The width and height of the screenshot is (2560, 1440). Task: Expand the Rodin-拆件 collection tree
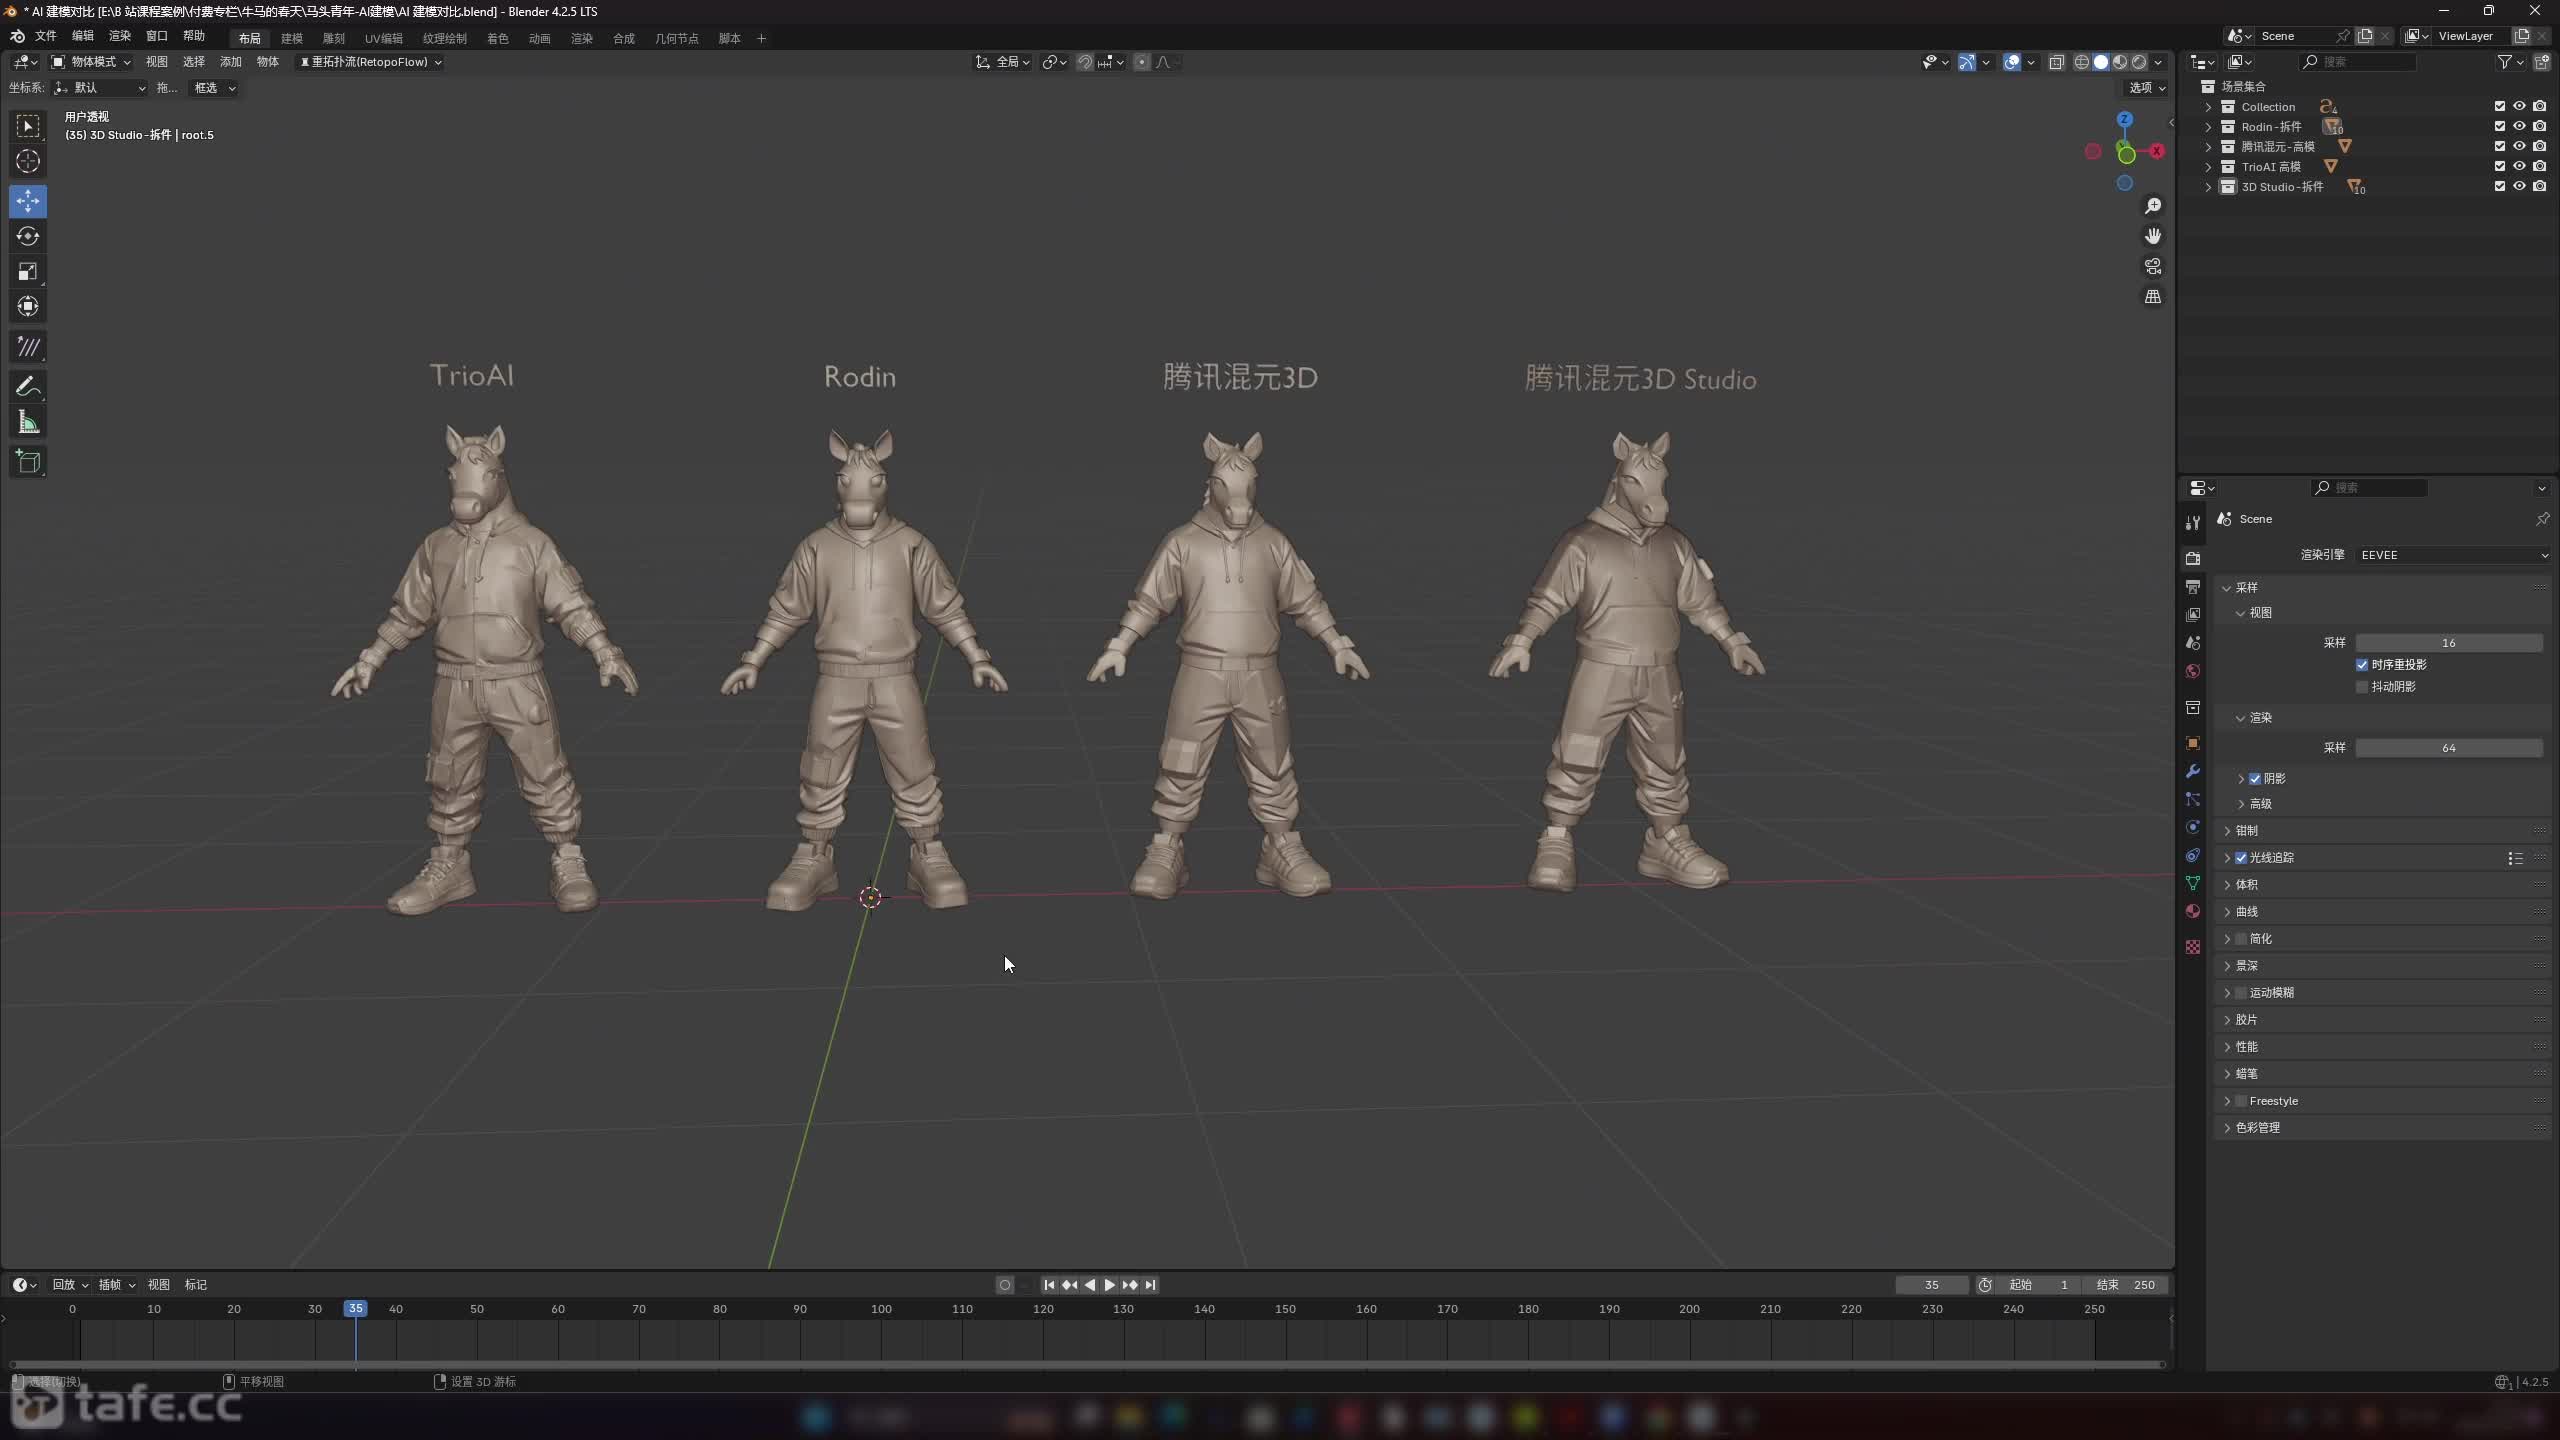(x=2209, y=127)
